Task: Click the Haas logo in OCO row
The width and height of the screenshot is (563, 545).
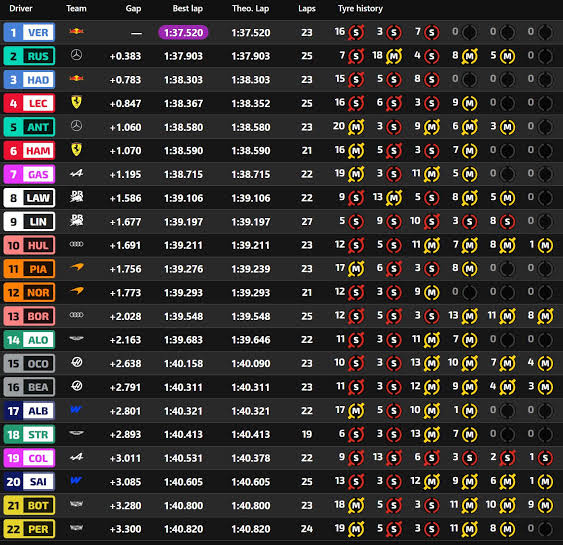Action: point(76,362)
